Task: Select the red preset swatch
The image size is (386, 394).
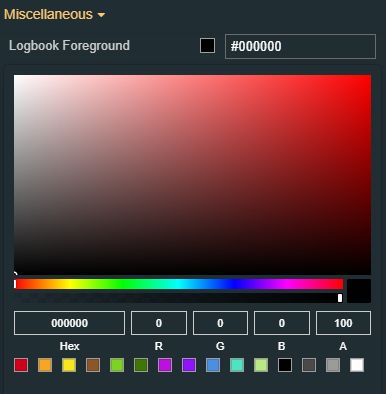Action: point(21,365)
